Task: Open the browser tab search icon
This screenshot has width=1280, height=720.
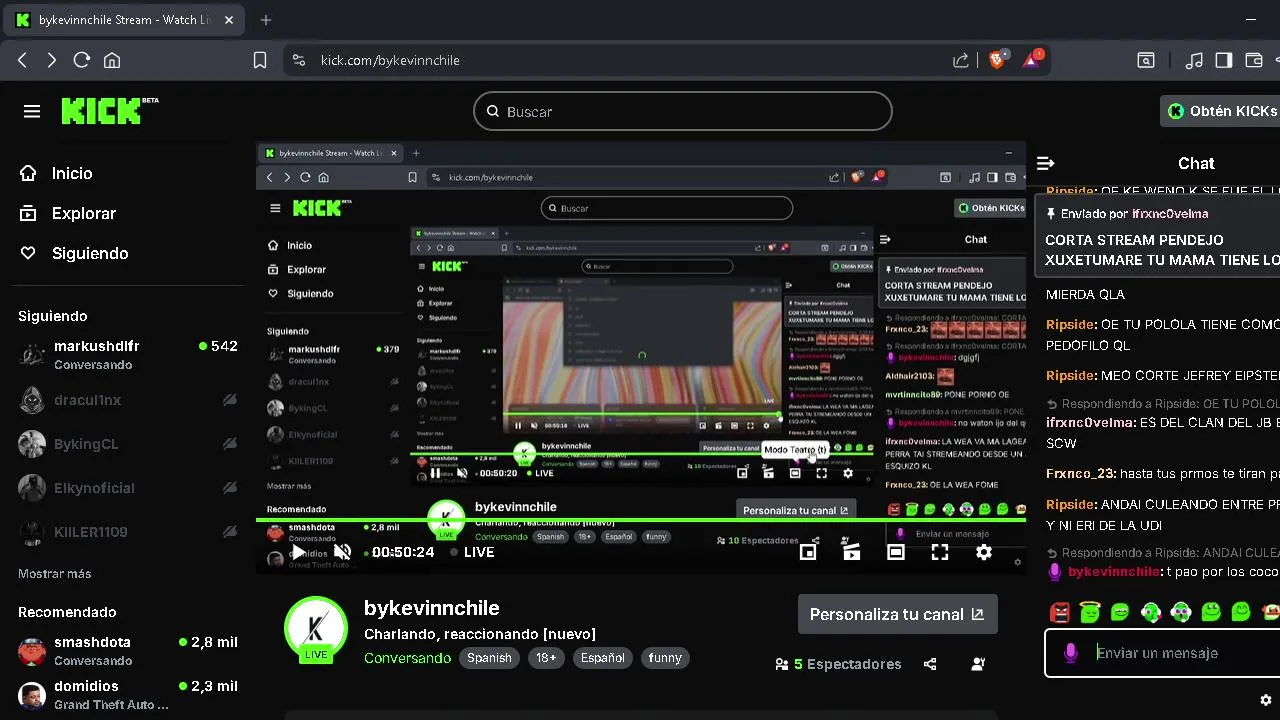Action: 1146,60
